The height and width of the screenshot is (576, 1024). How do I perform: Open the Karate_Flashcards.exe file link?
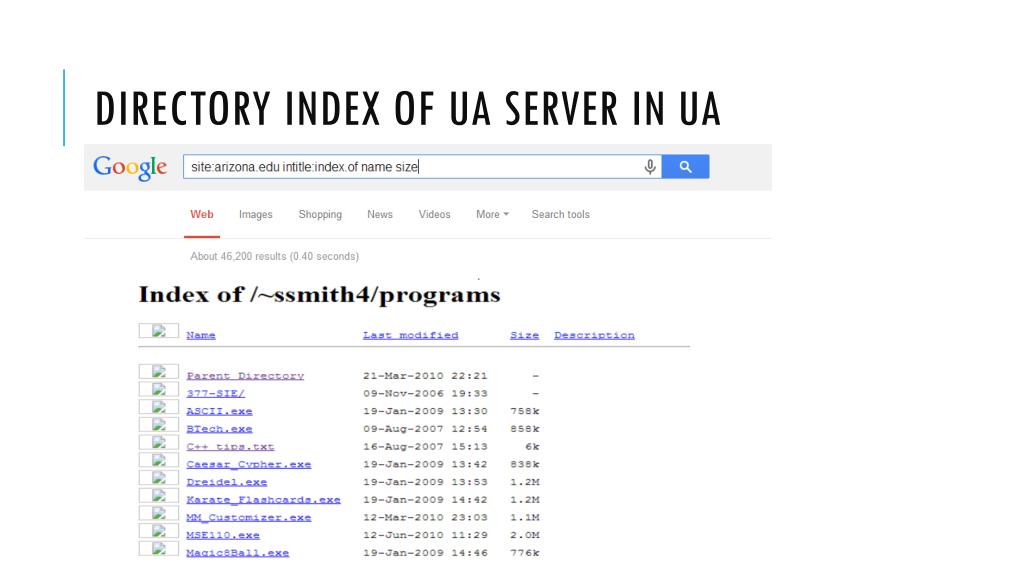(263, 500)
